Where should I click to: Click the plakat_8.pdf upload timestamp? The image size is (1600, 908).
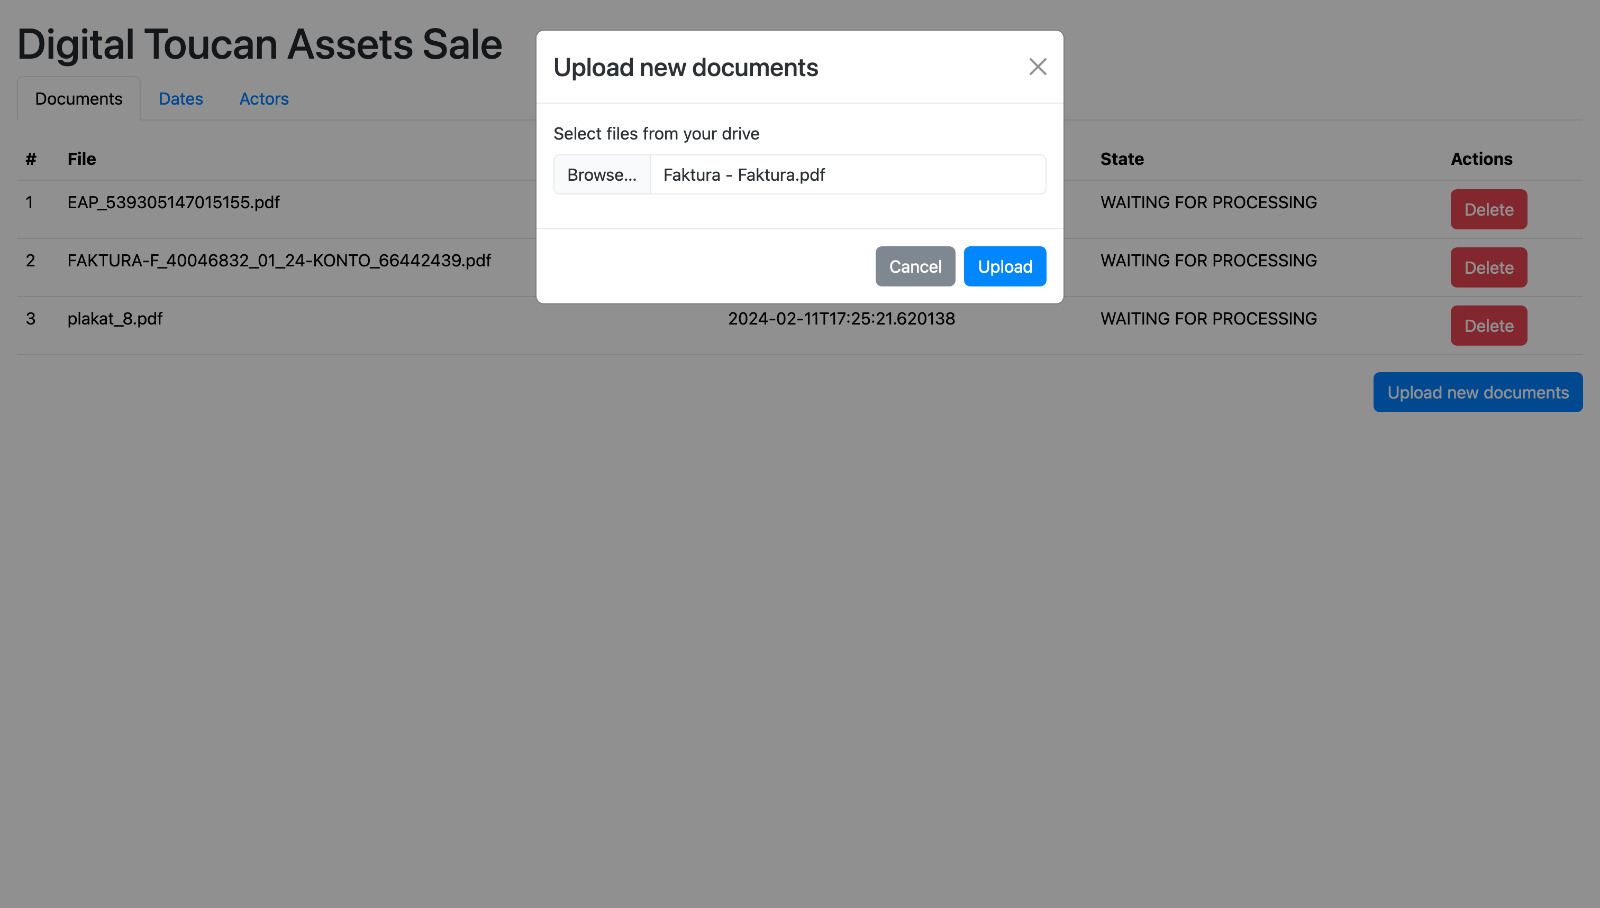(841, 319)
